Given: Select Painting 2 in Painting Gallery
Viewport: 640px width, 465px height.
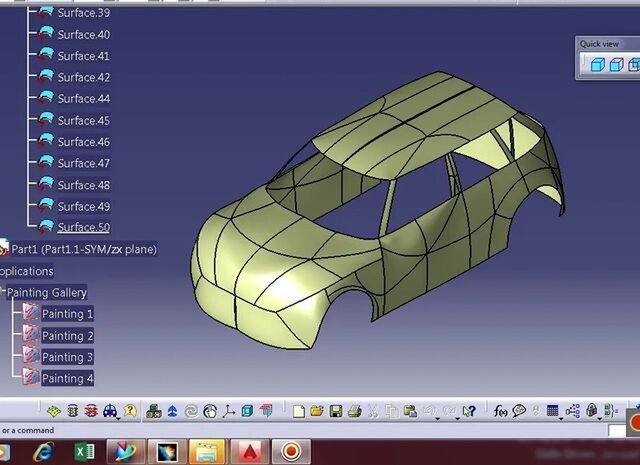Looking at the screenshot, I should coord(68,336).
